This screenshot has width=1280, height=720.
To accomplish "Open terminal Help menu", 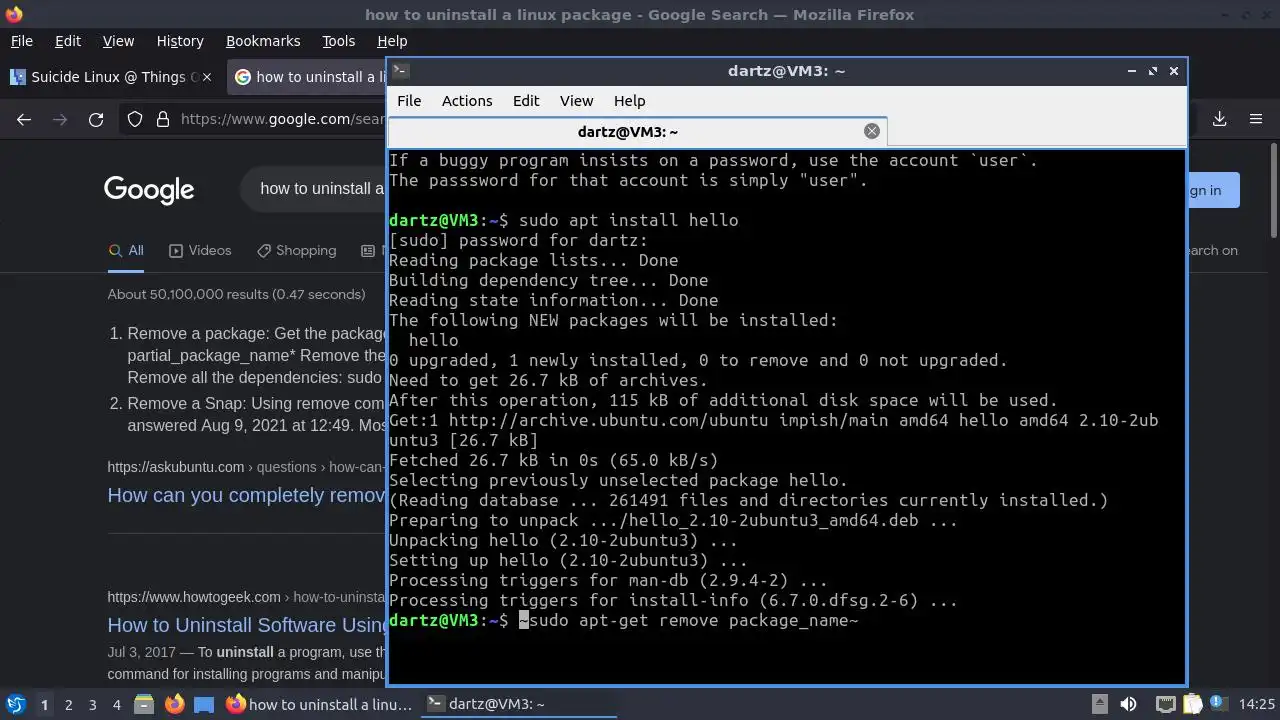I will (x=629, y=100).
